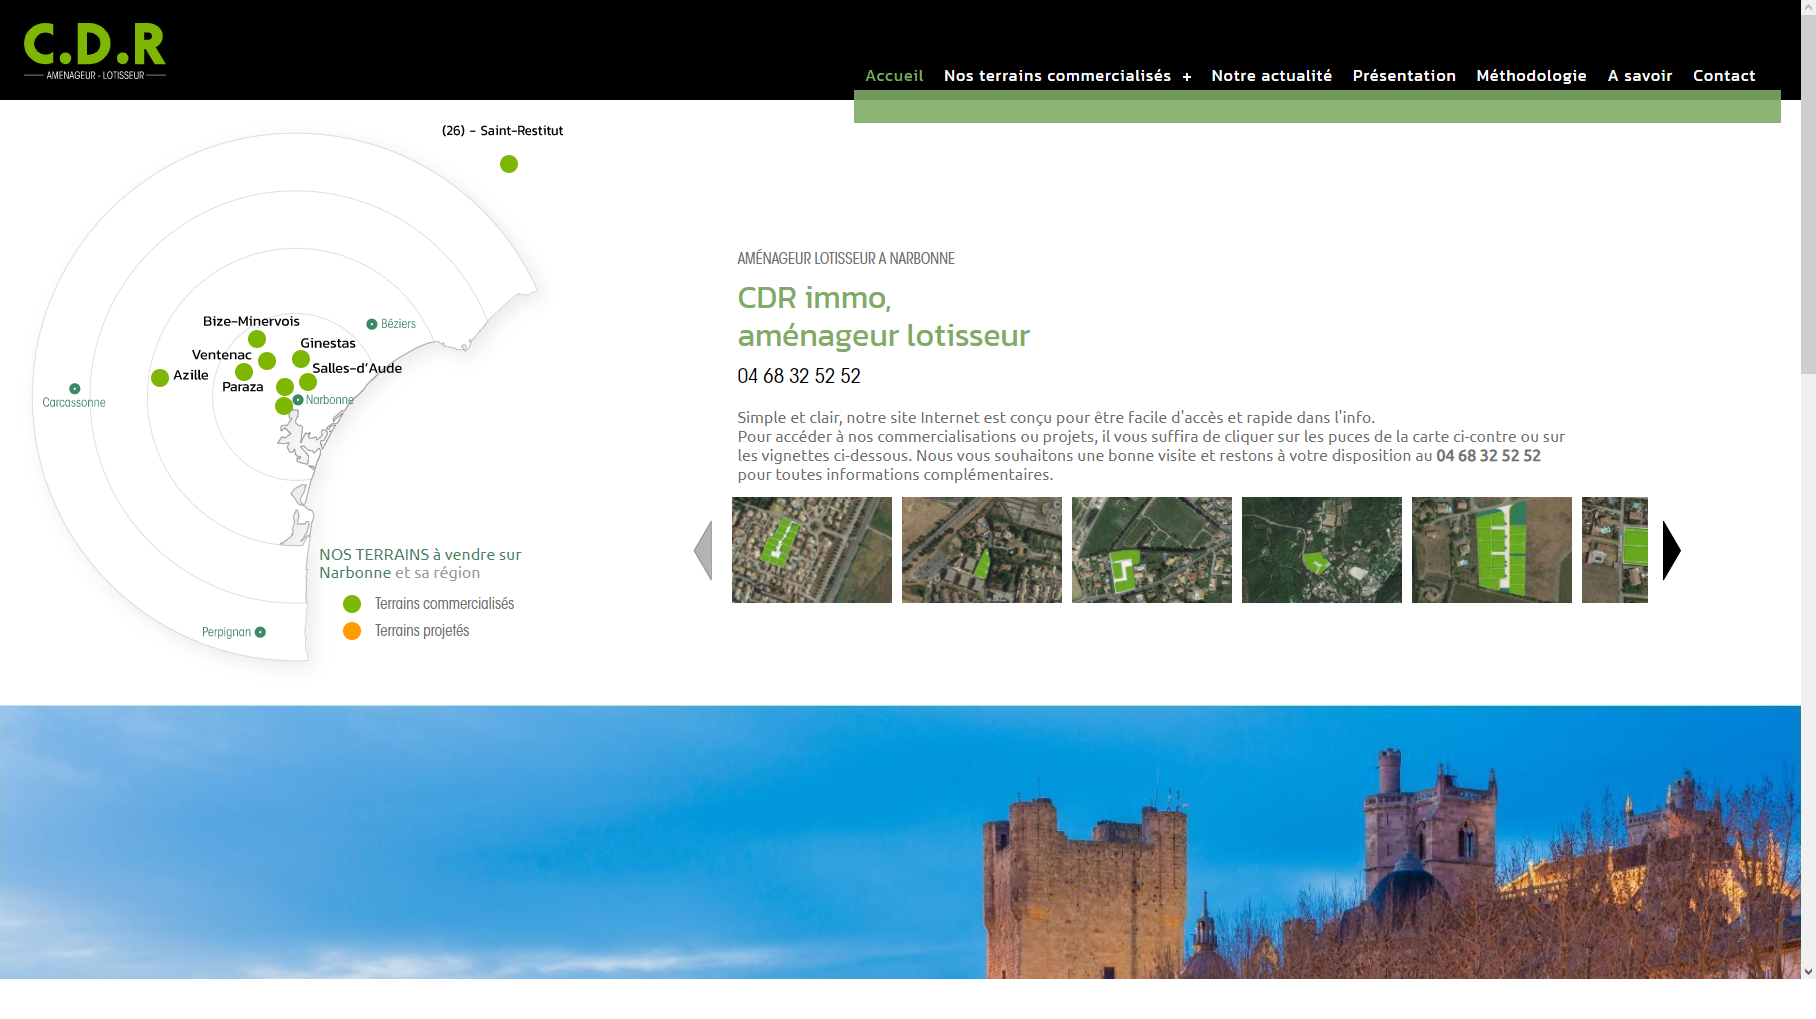The width and height of the screenshot is (1816, 1019).
Task: Select the Azille terrain marker on the map
Action: [x=160, y=380]
